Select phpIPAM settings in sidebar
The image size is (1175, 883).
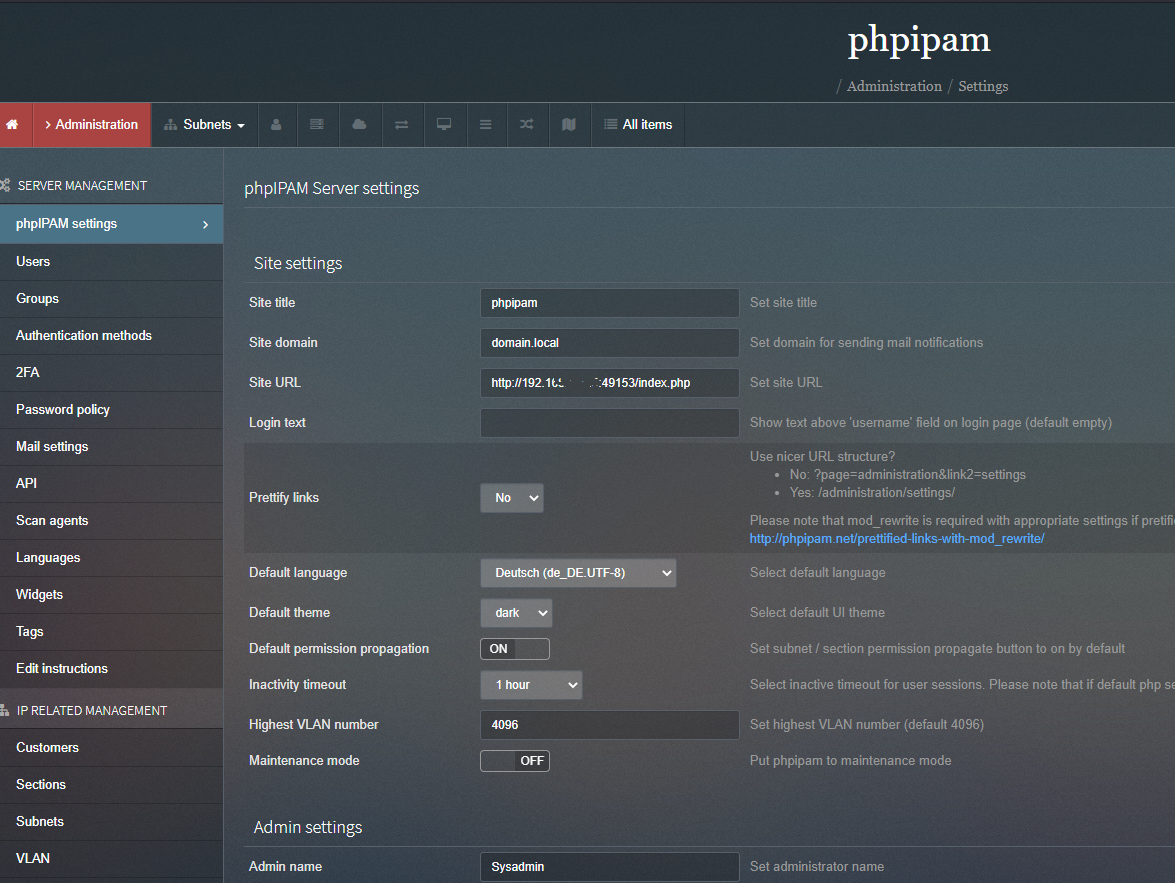(x=112, y=224)
